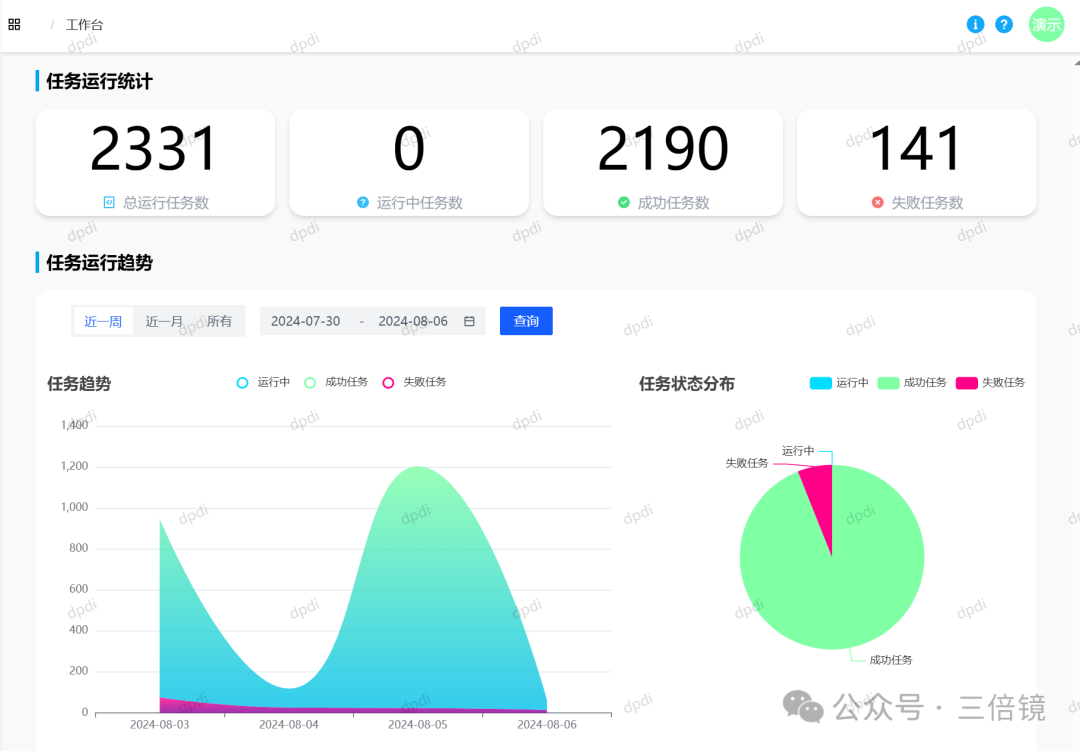Click the apps grid icon top-left
Viewport: 1080px width, 751px height.
(14, 24)
